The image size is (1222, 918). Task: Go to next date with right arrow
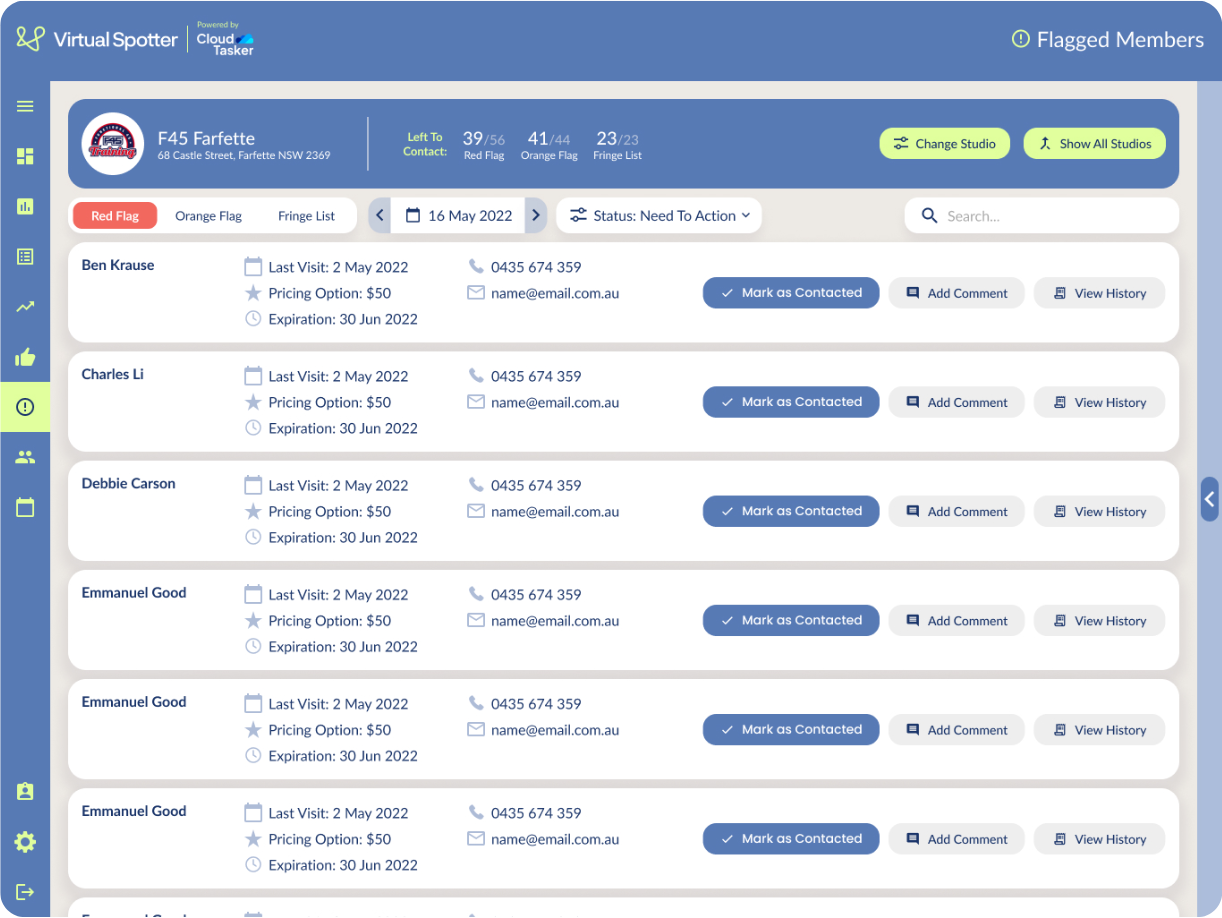pyautogui.click(x=536, y=216)
